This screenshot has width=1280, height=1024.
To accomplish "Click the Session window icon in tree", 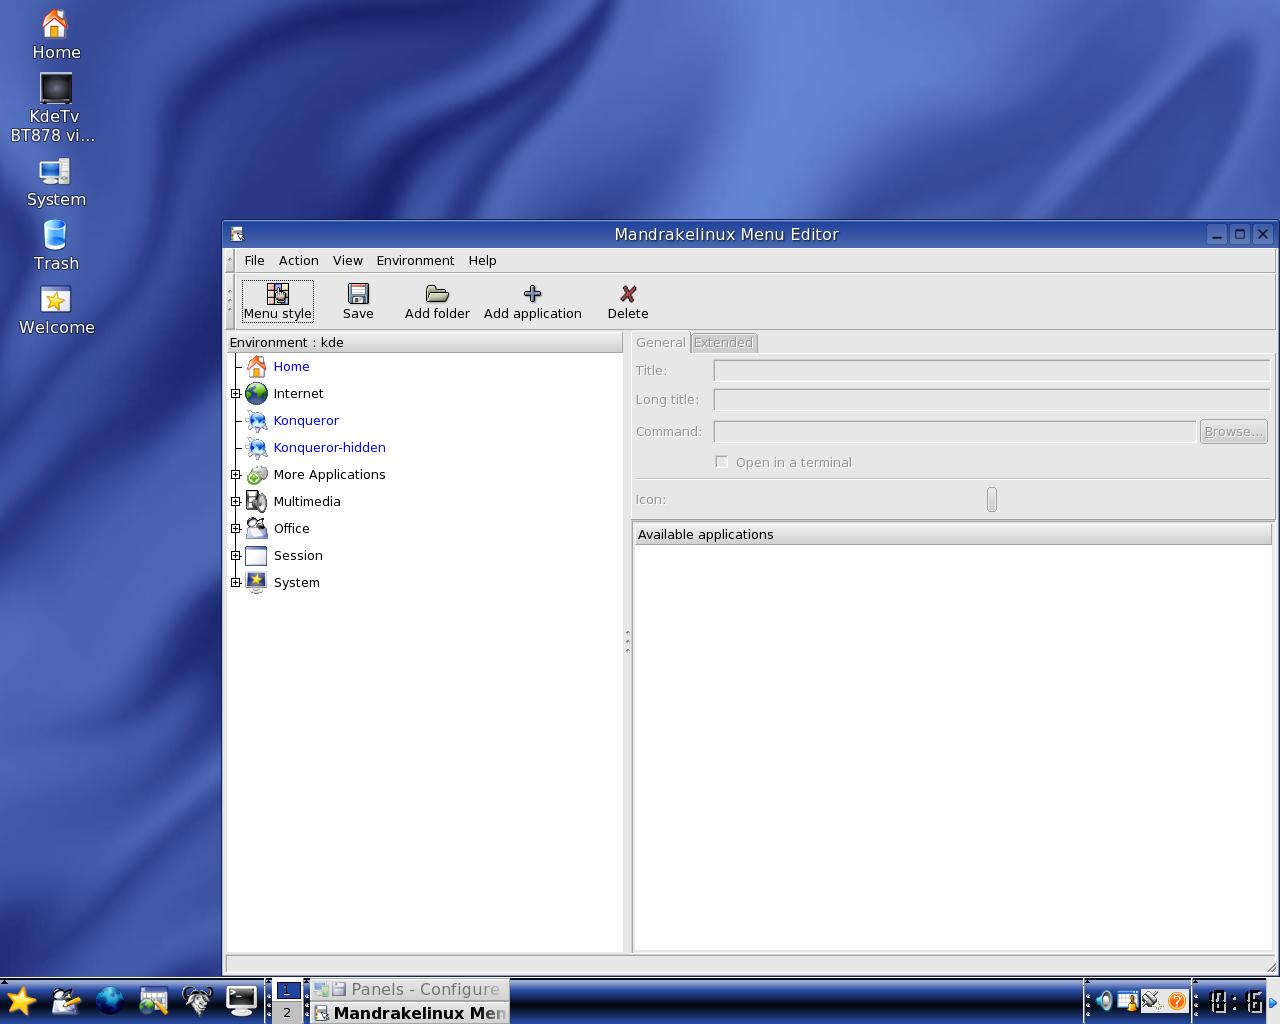I will tap(257, 555).
